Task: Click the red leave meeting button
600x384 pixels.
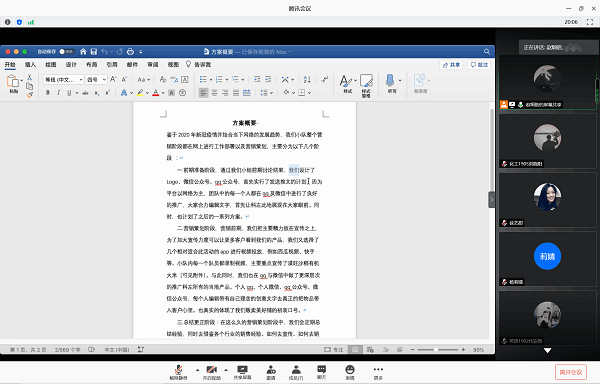Action: coord(571,372)
